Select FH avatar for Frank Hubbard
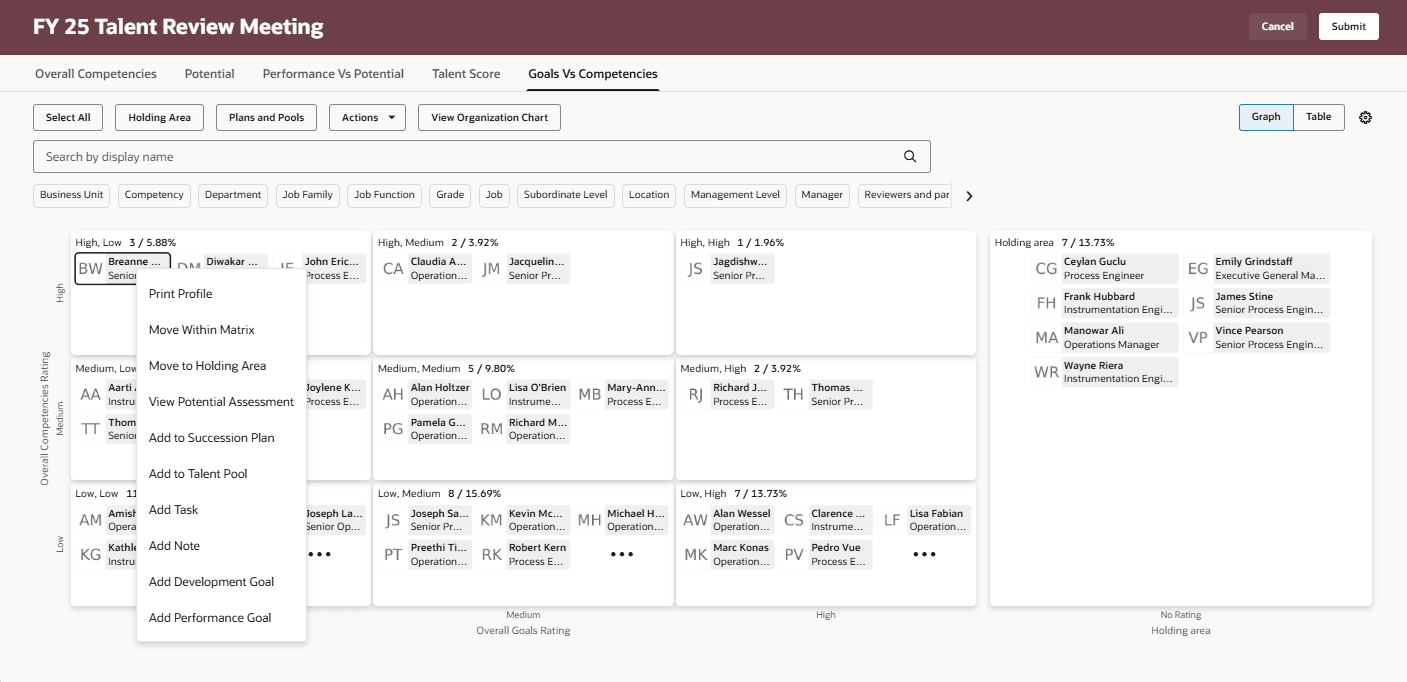Image resolution: width=1407 pixels, height=682 pixels. [1046, 303]
